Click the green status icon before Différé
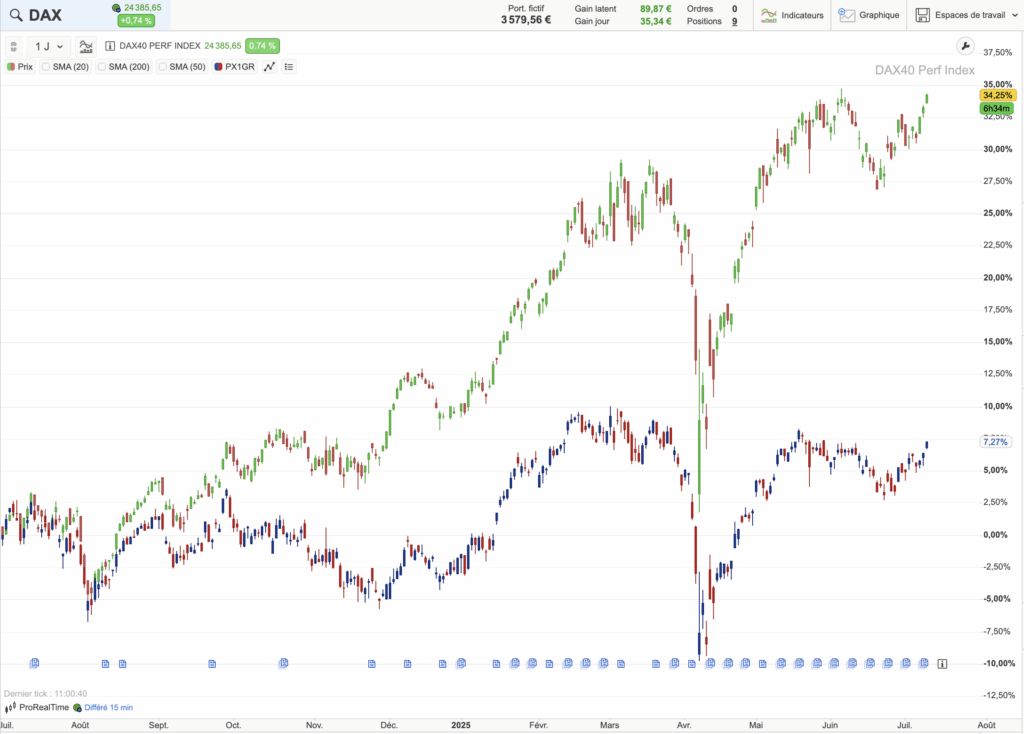 click(x=77, y=707)
